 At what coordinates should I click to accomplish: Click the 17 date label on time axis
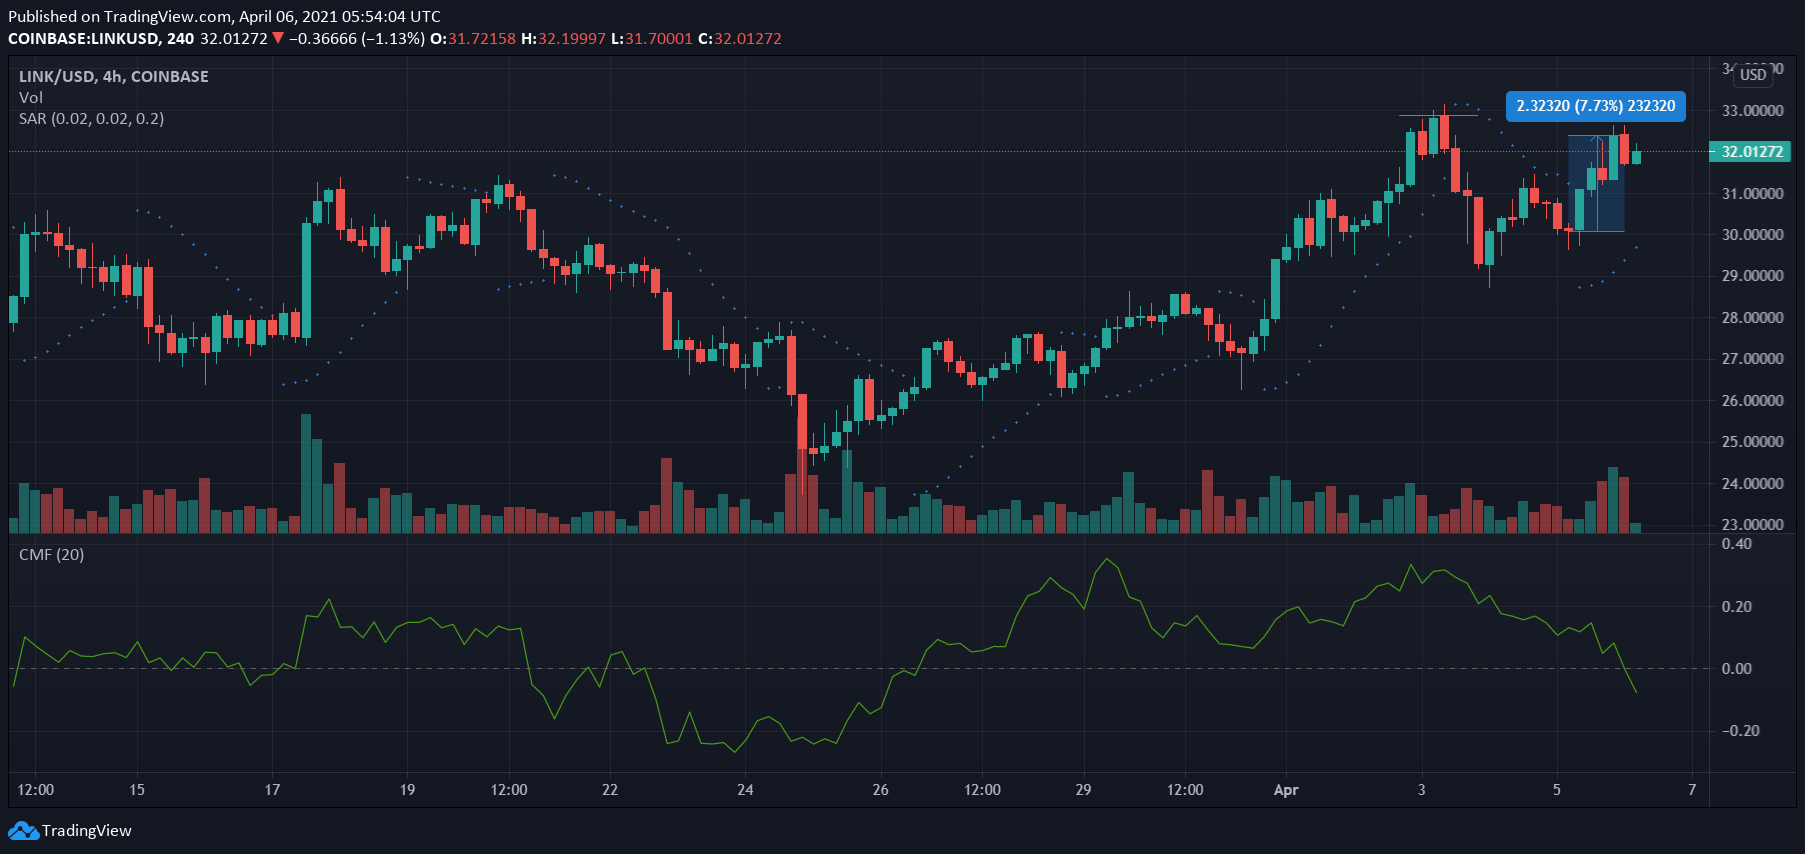272,790
